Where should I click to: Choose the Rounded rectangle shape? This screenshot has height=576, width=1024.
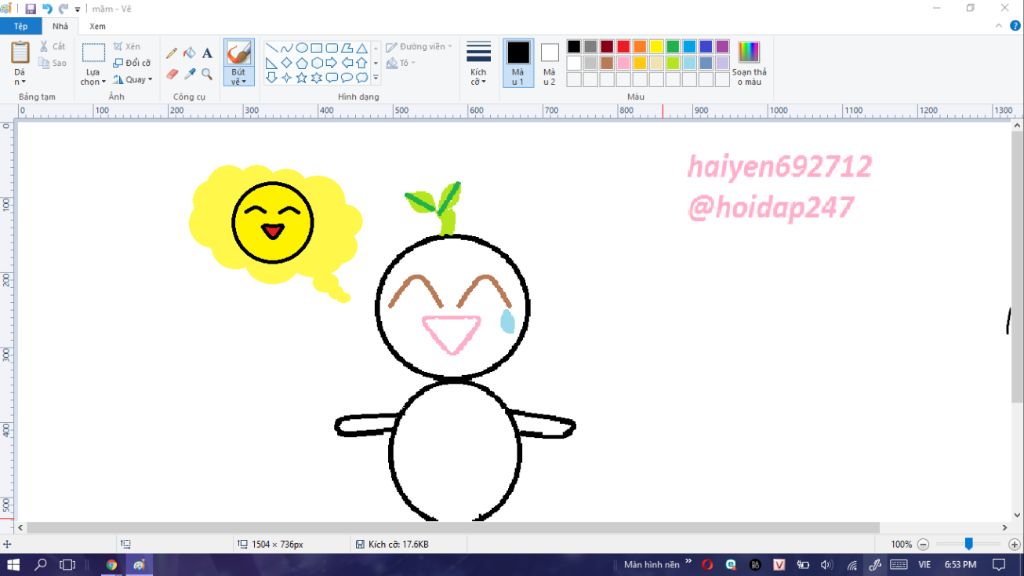tap(332, 48)
